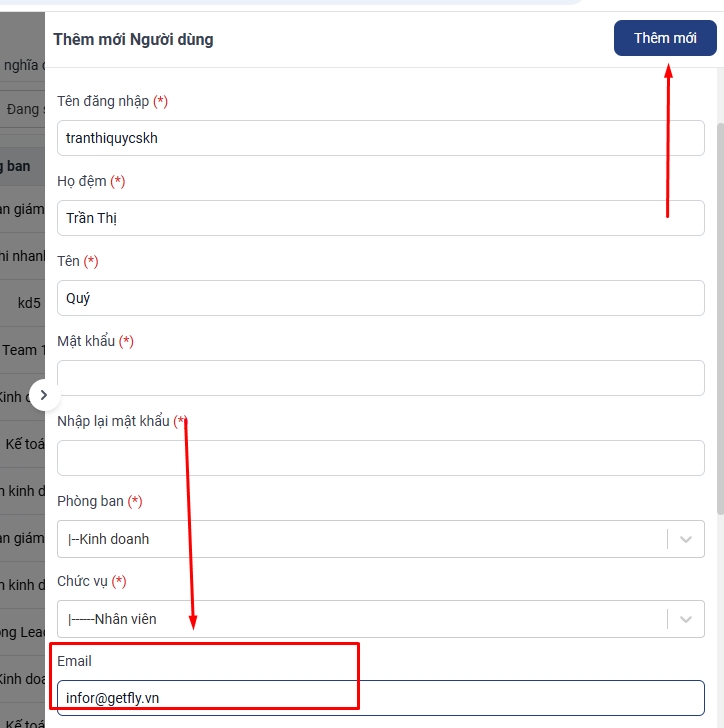Select the Team 1 row behind the panel
724x728 pixels.
(x=20, y=350)
